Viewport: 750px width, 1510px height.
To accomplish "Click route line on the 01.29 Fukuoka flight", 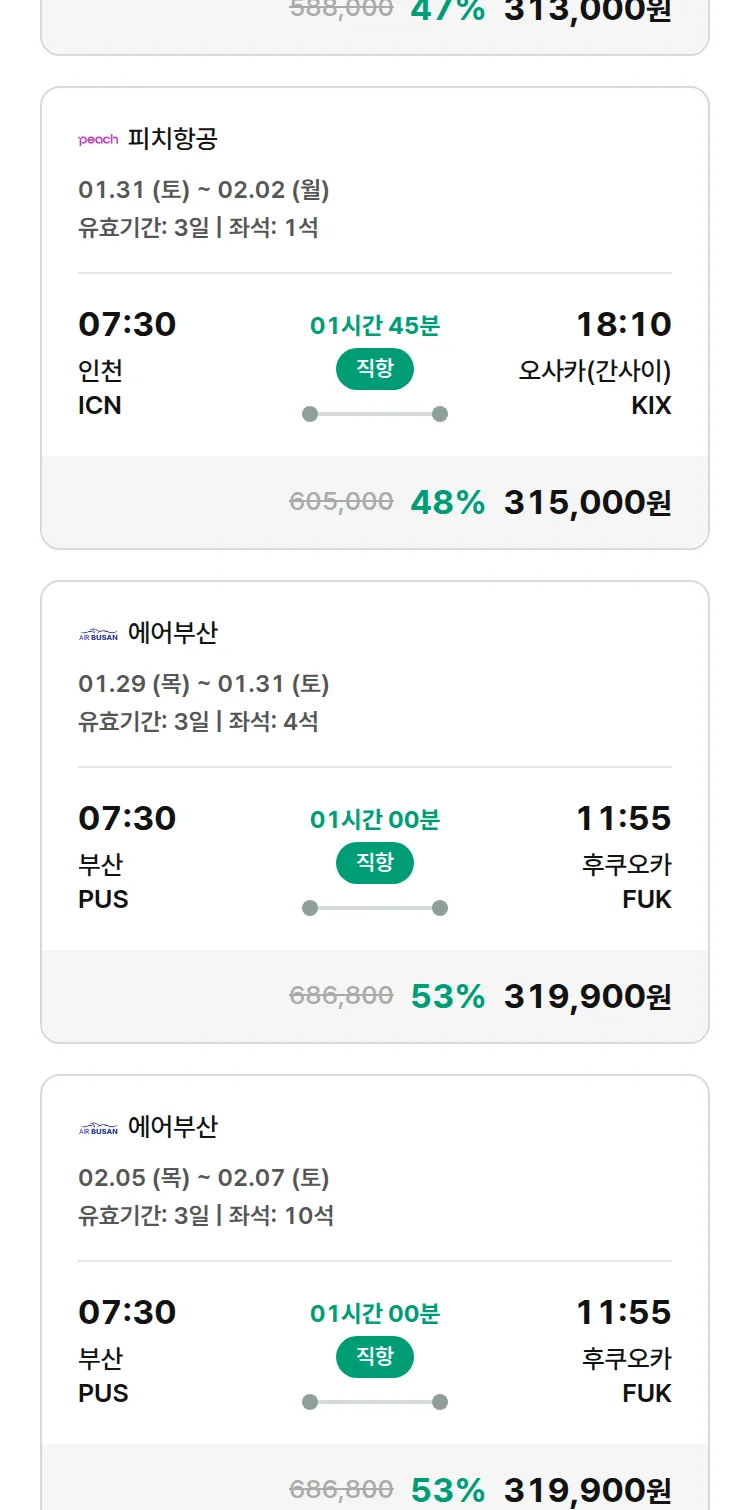I will (x=375, y=908).
